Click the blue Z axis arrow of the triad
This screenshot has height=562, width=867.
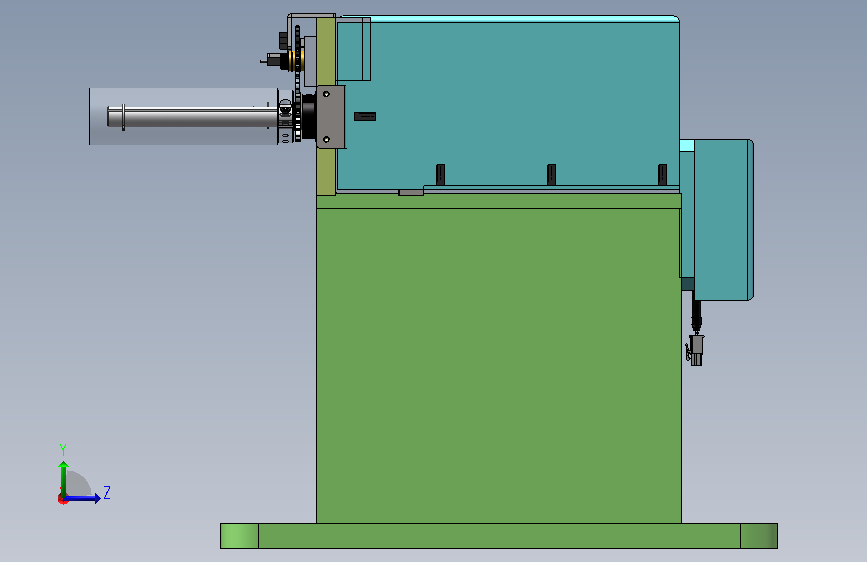[x=83, y=498]
